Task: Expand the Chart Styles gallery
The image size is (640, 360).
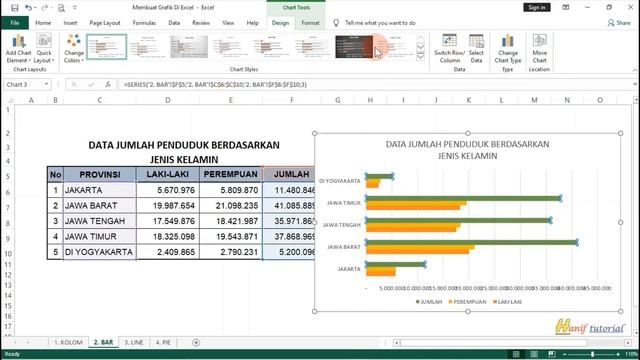Action: click(x=420, y=57)
